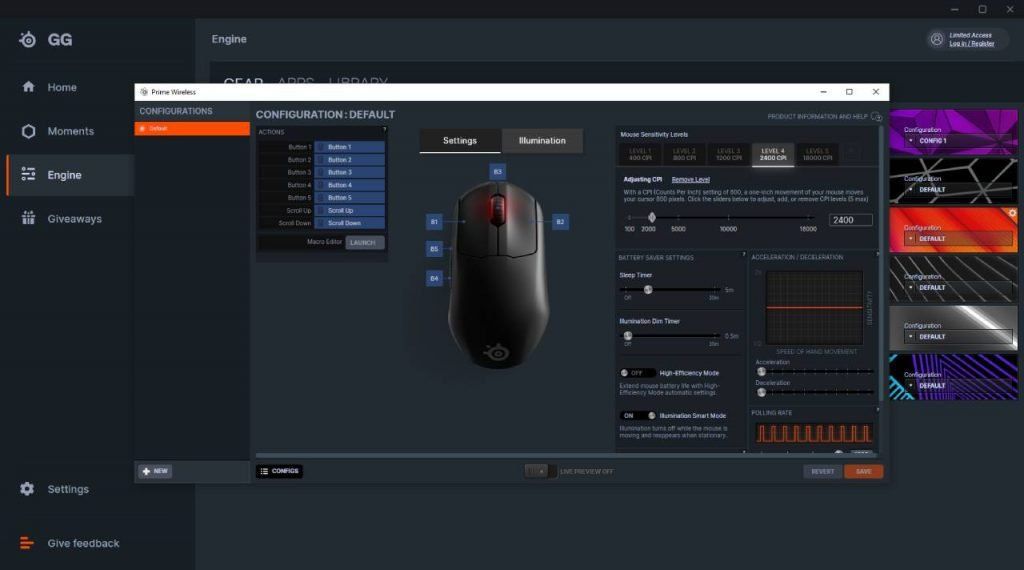Select the Default configuration in the list

192,129
